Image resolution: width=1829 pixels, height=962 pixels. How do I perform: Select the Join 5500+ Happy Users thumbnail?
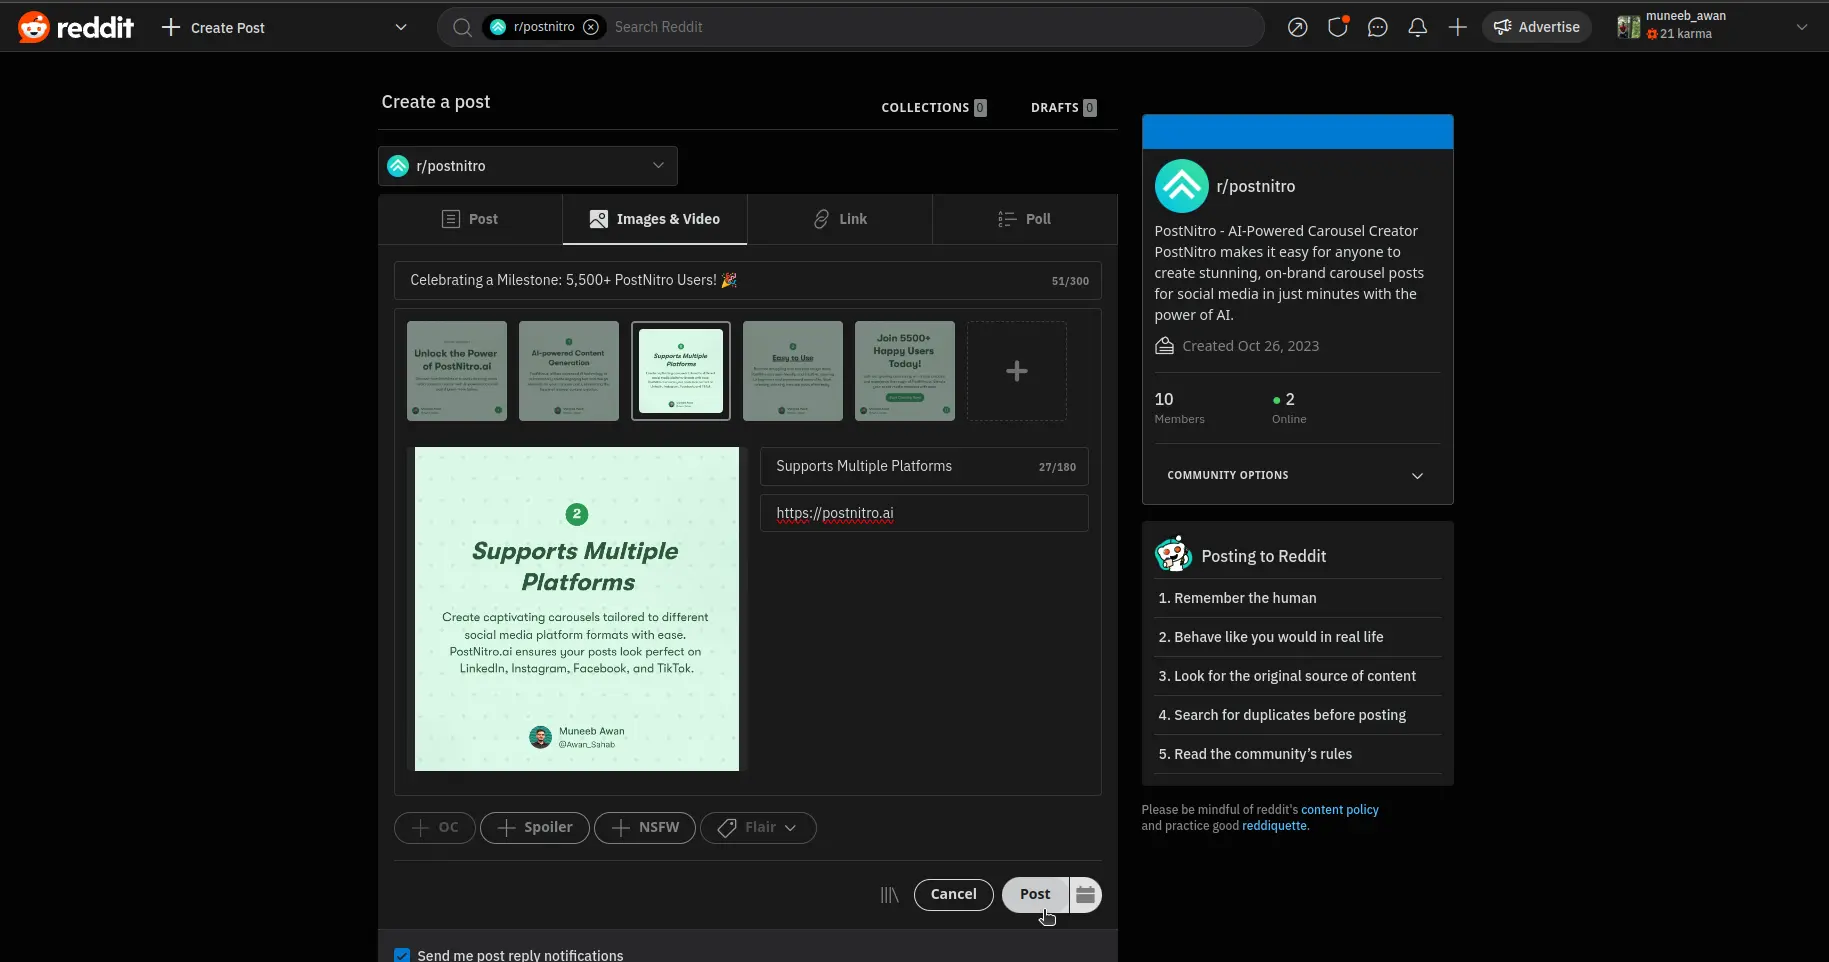pyautogui.click(x=904, y=371)
